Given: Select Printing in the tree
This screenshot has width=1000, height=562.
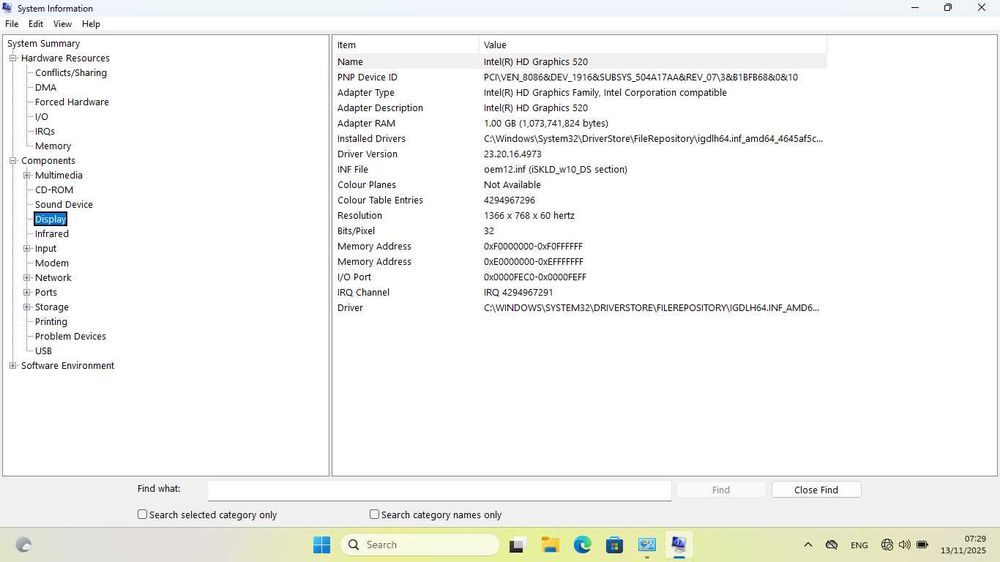Looking at the screenshot, I should point(51,322).
